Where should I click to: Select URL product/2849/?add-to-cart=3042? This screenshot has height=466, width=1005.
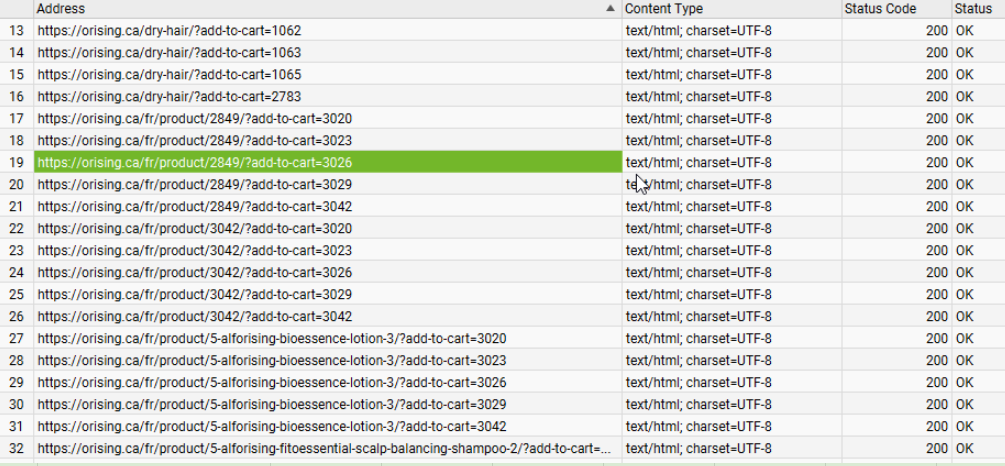(x=195, y=206)
